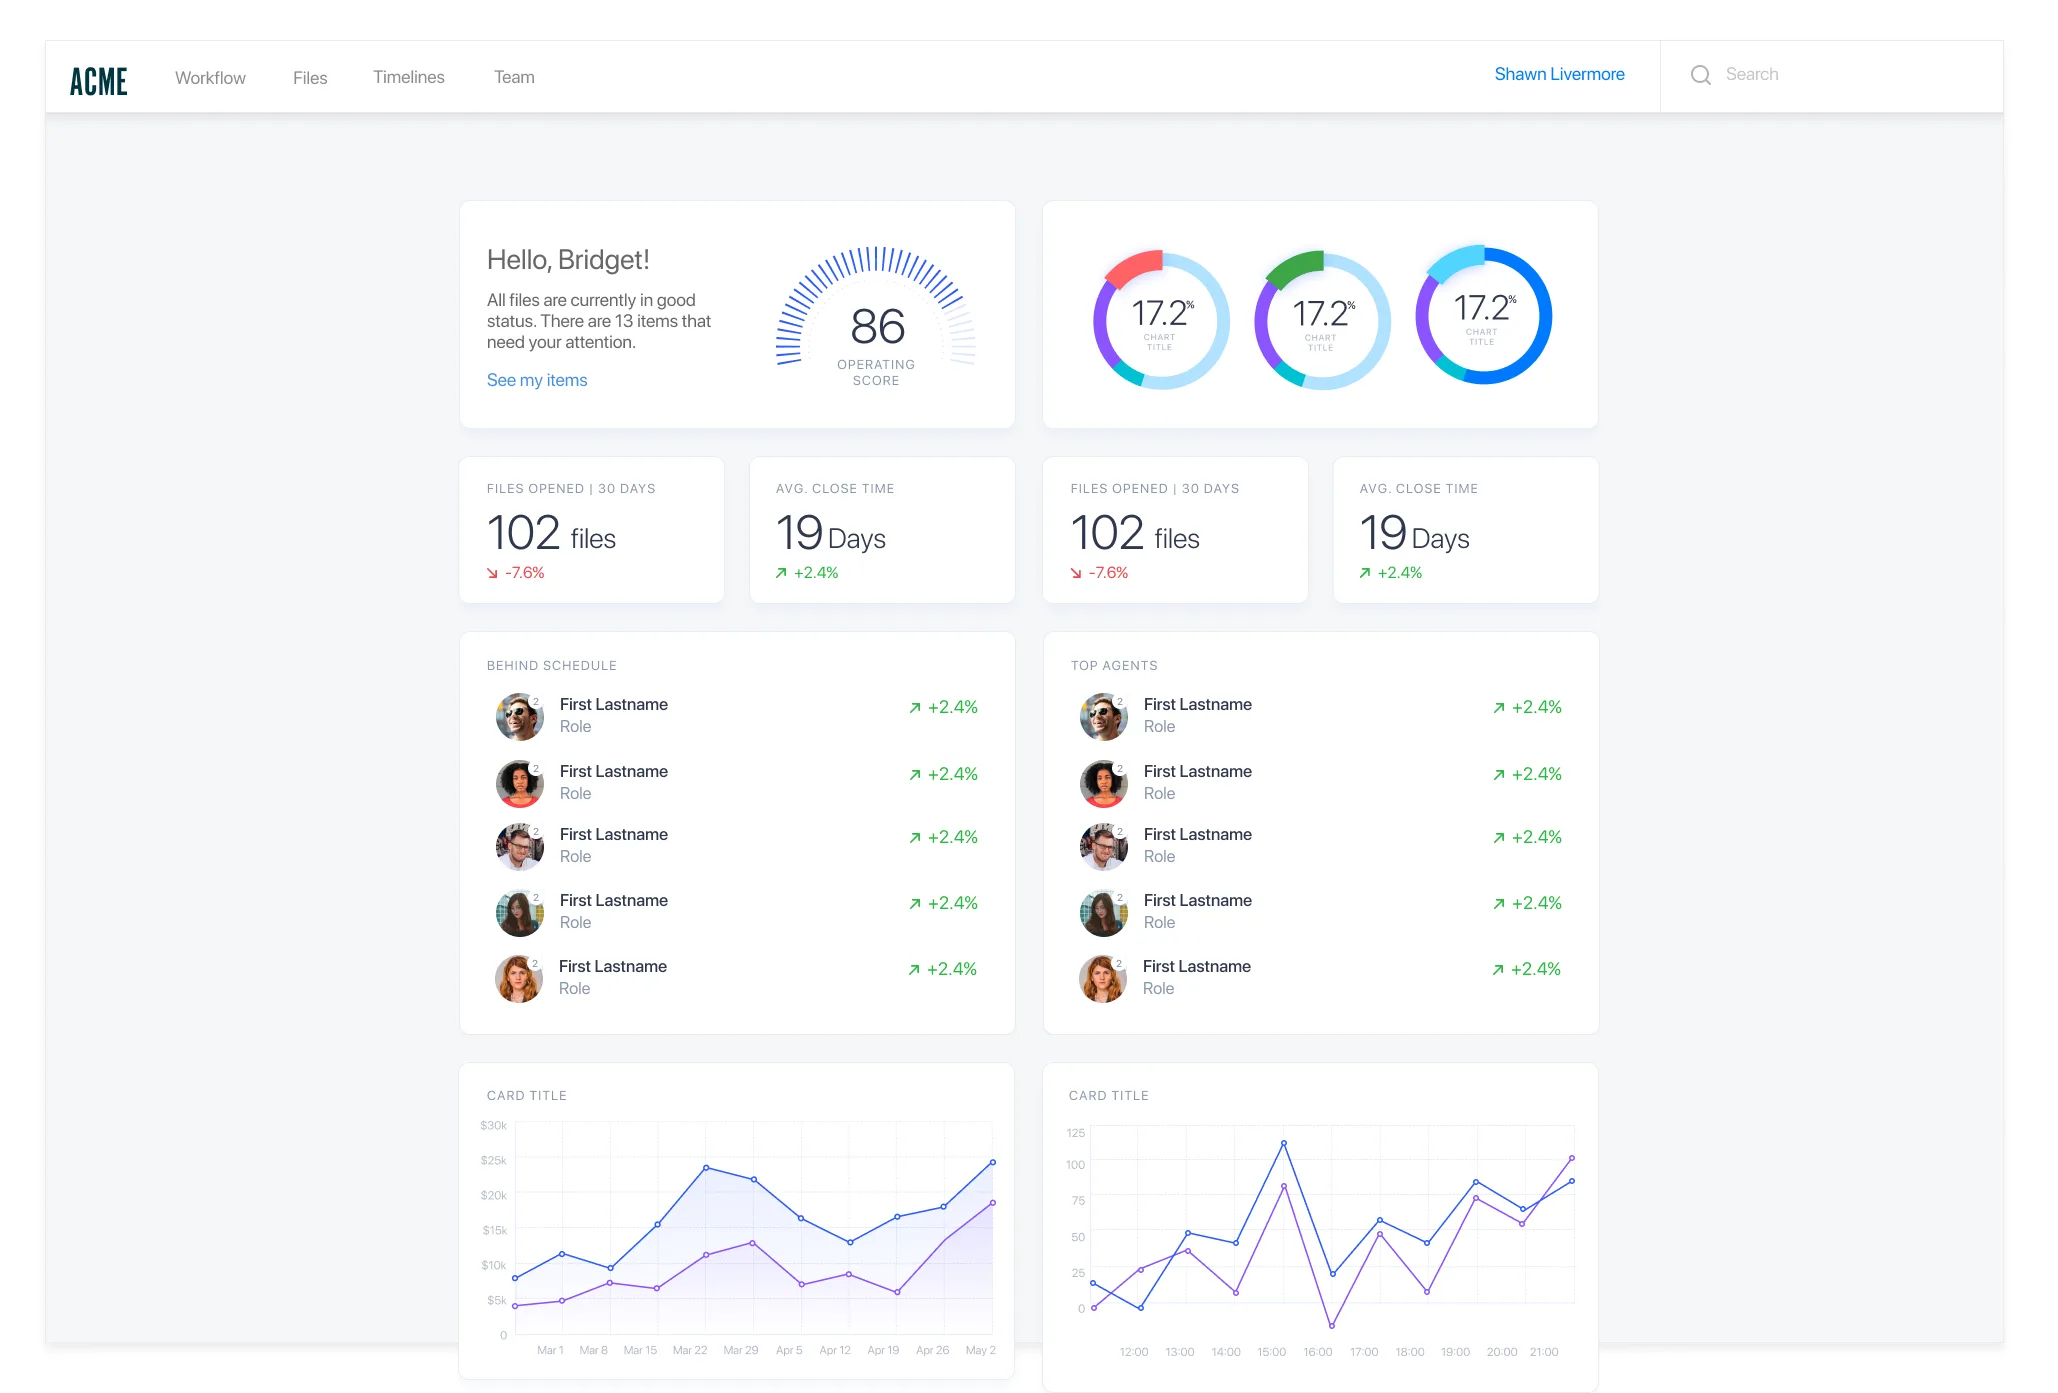Open second Top Agents avatar

(x=1104, y=783)
